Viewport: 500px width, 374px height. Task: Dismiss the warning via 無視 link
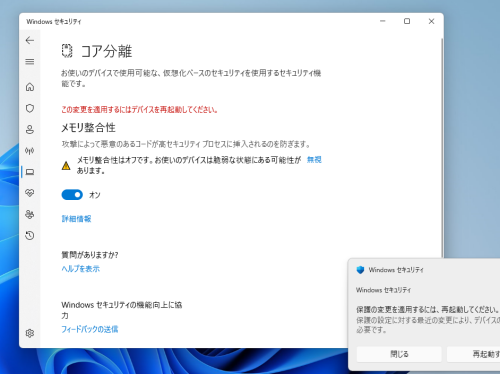pyautogui.click(x=314, y=160)
